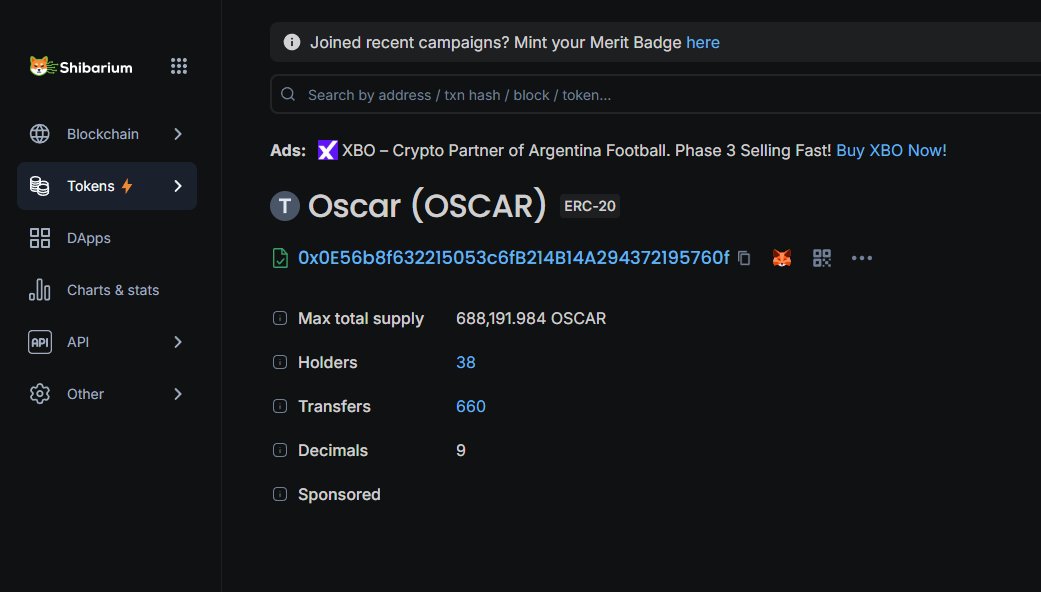Click the Holders info hint icon

pos(280,363)
